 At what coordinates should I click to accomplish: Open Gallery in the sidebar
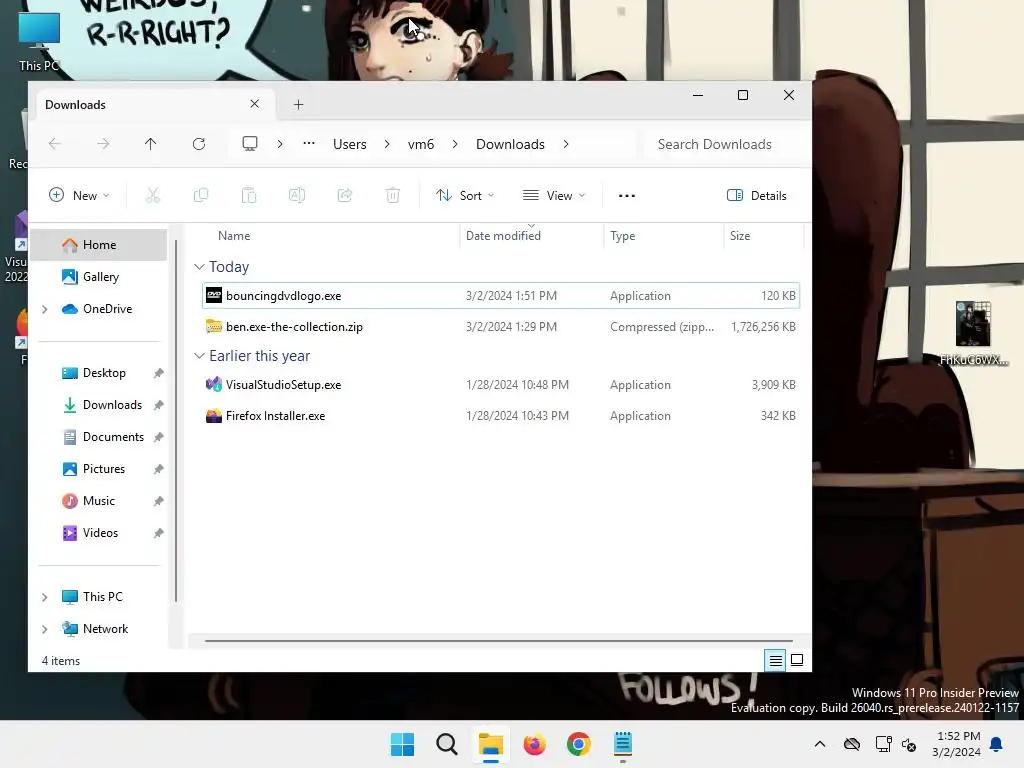tap(99, 277)
